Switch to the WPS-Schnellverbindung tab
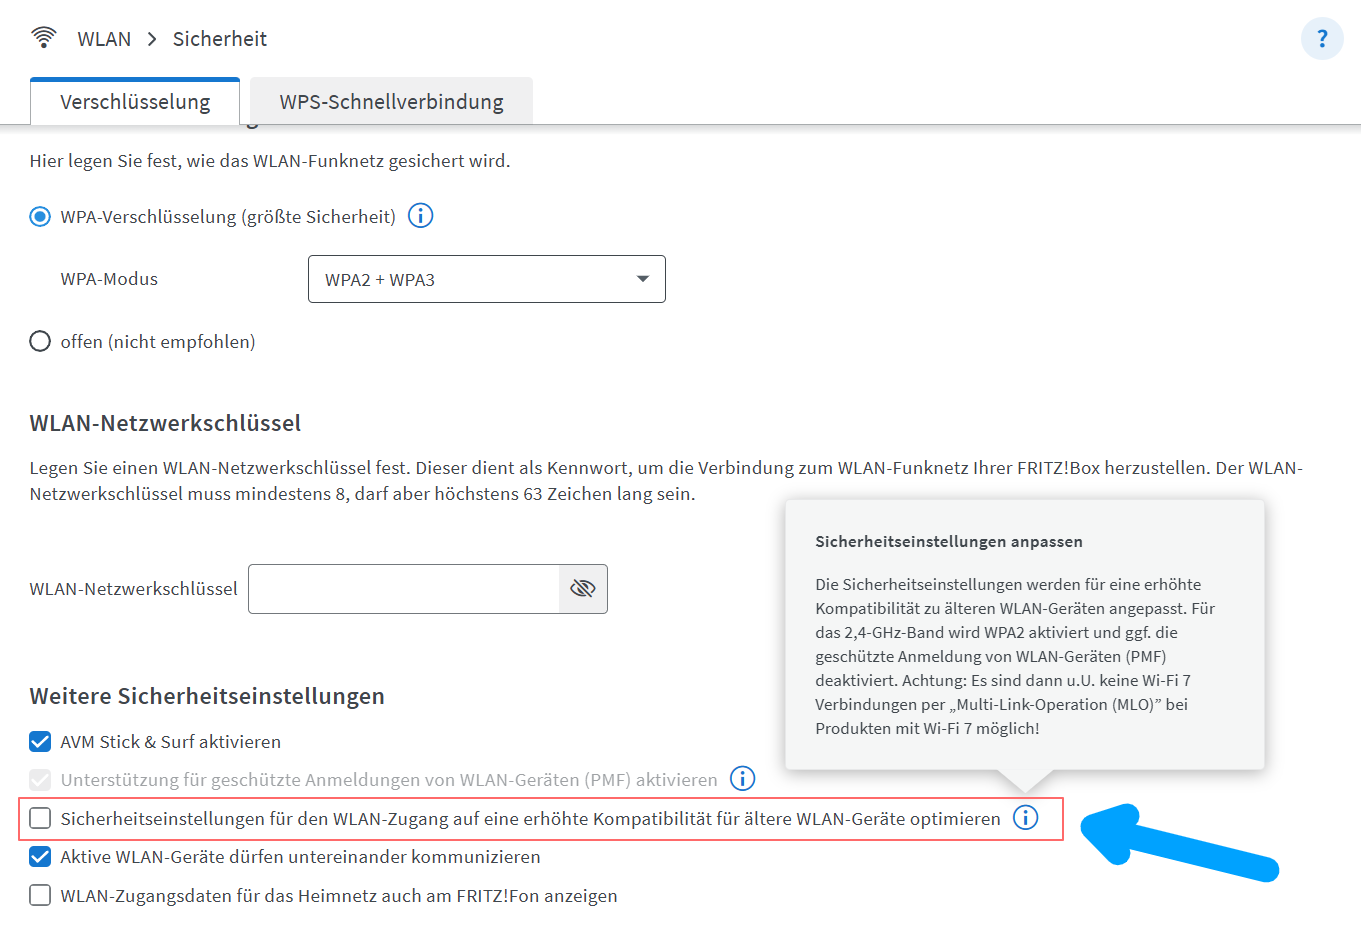 tap(390, 101)
